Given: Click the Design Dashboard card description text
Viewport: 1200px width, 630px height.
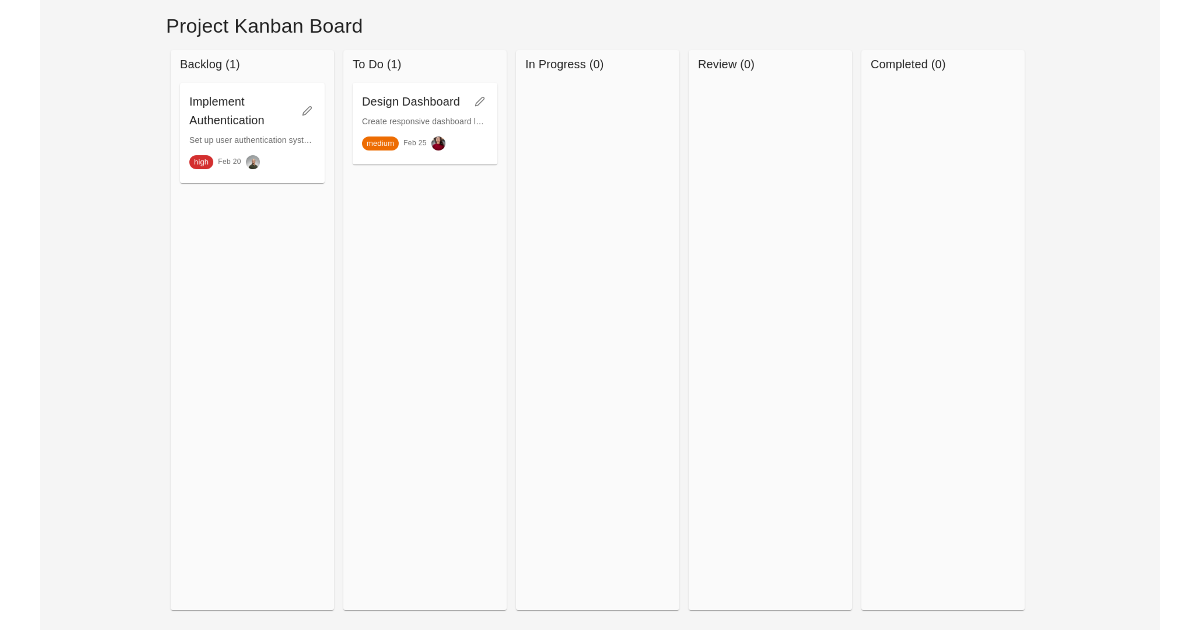Looking at the screenshot, I should pos(423,121).
